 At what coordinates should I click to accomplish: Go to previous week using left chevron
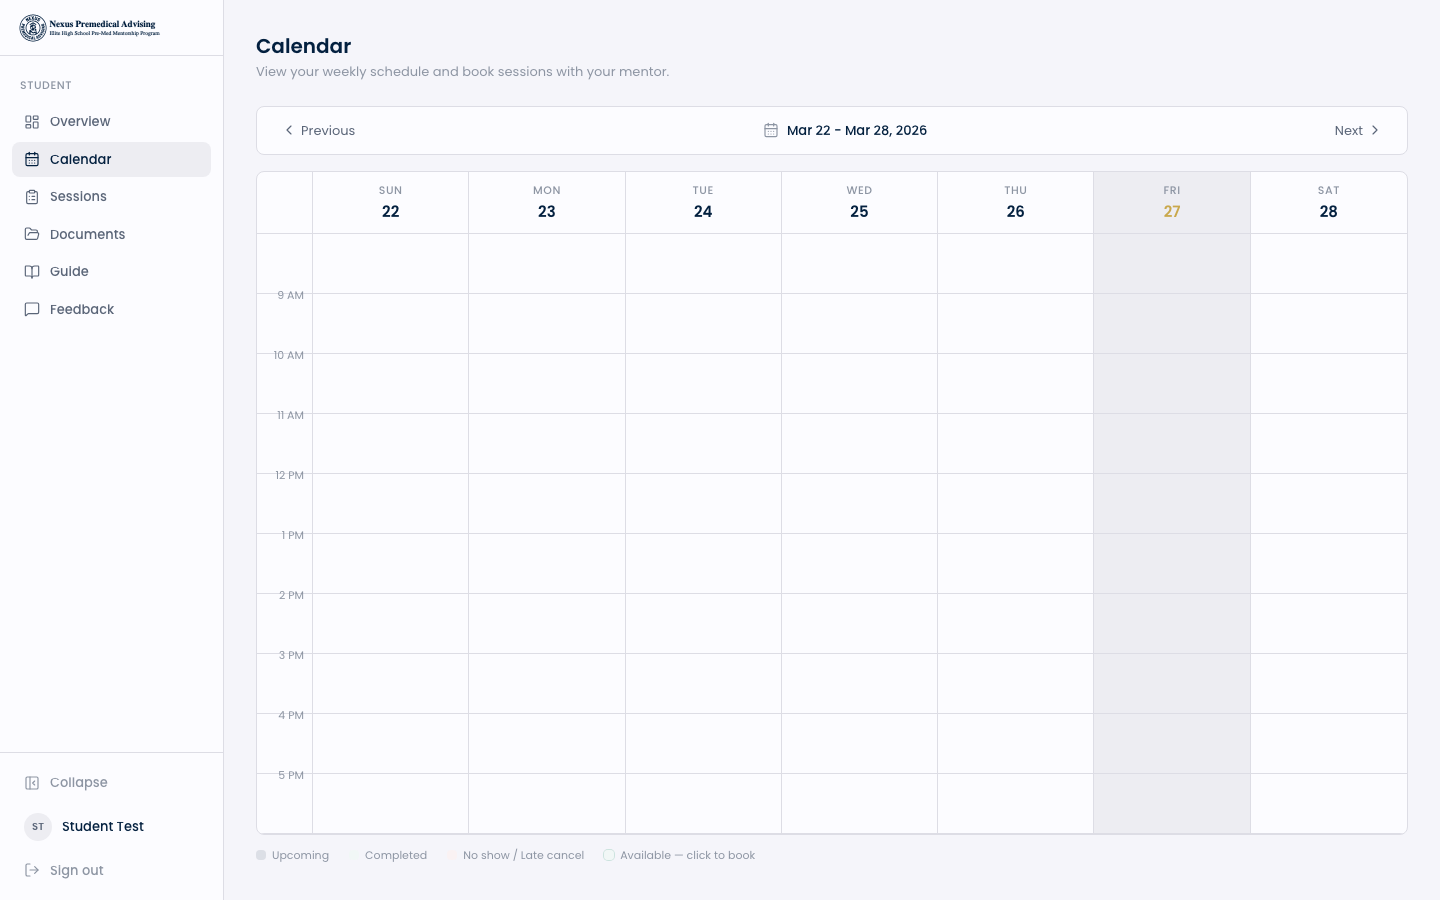point(289,131)
